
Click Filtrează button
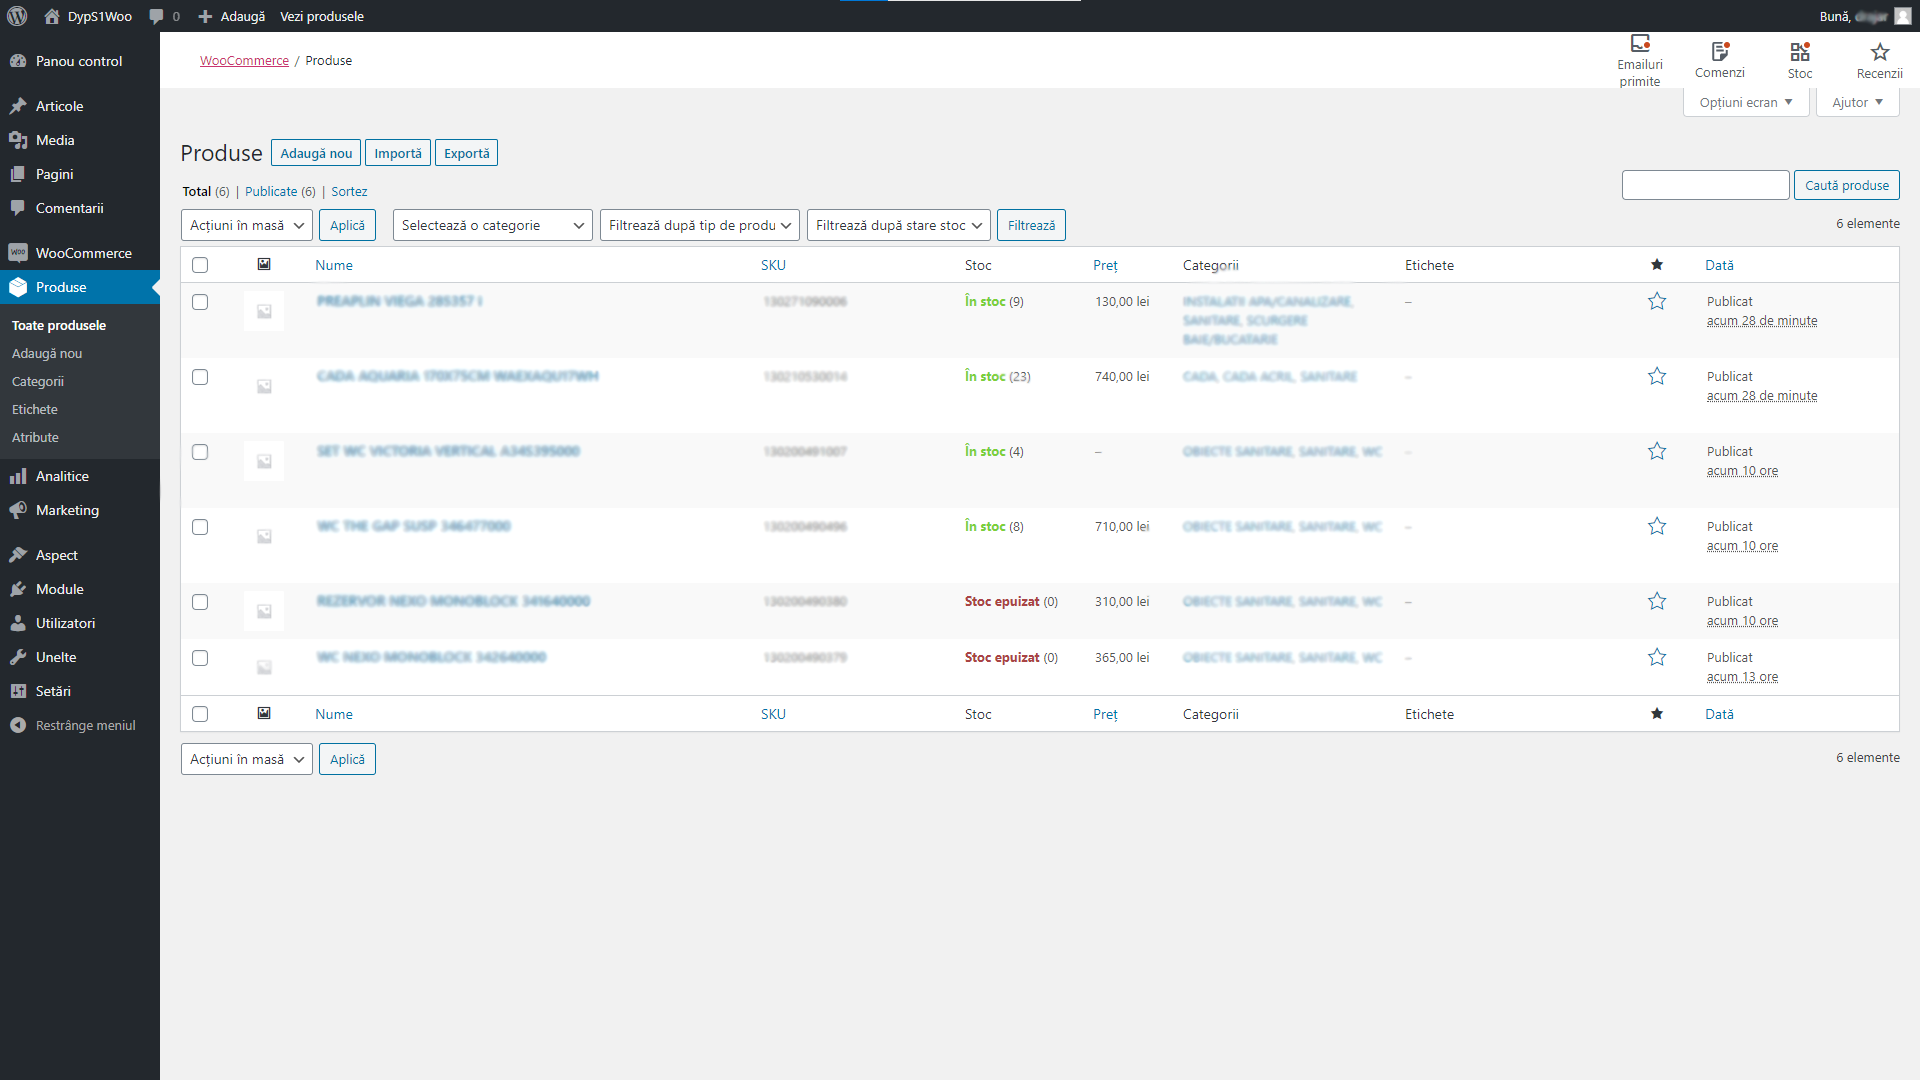(x=1031, y=225)
